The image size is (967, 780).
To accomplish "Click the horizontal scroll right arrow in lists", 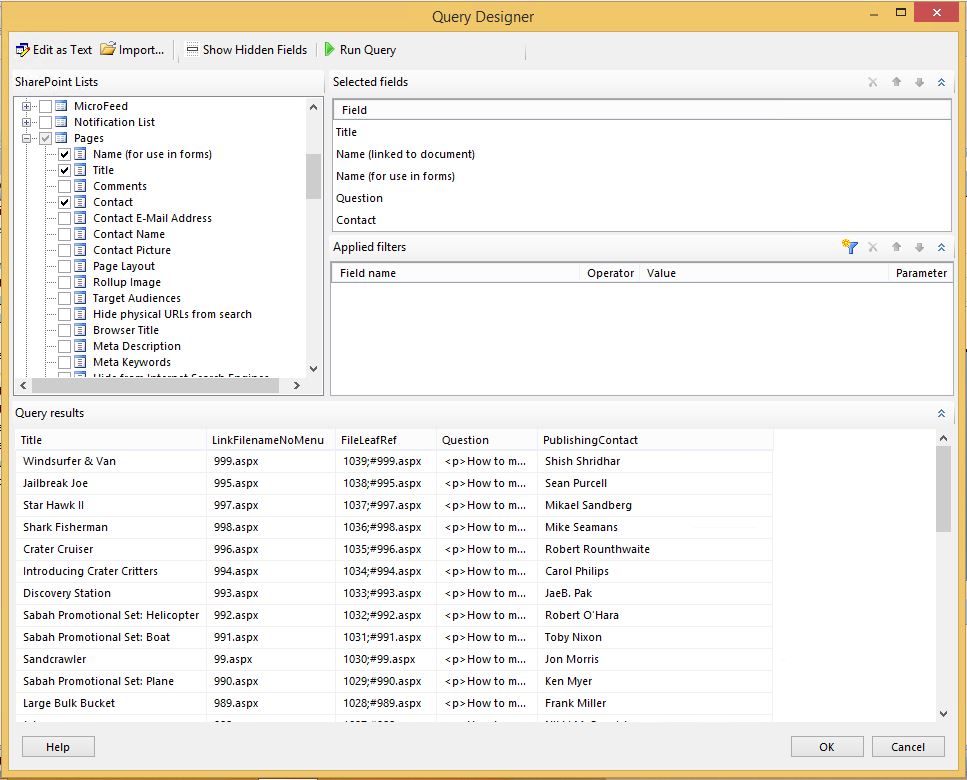I will point(297,385).
